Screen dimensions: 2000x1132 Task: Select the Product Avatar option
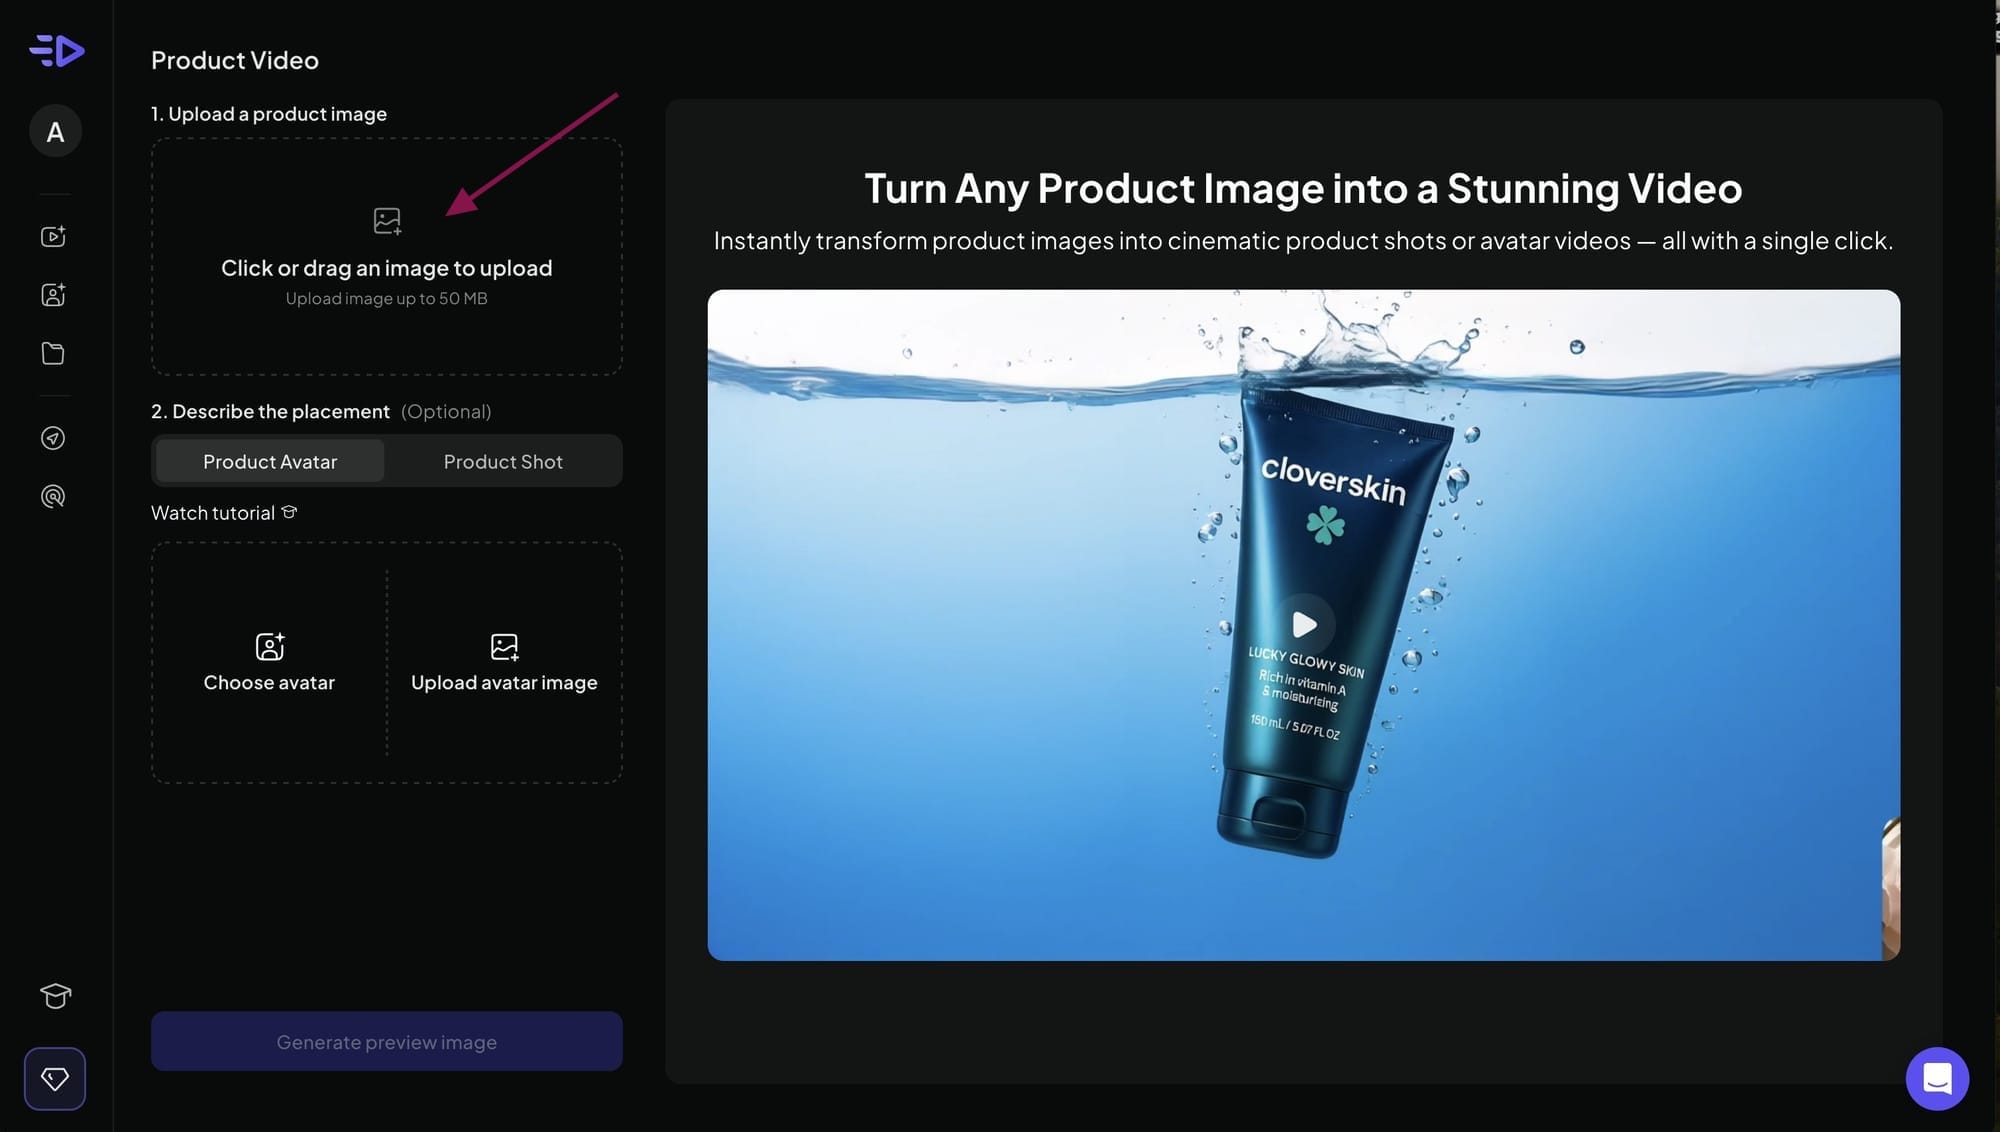pos(270,461)
